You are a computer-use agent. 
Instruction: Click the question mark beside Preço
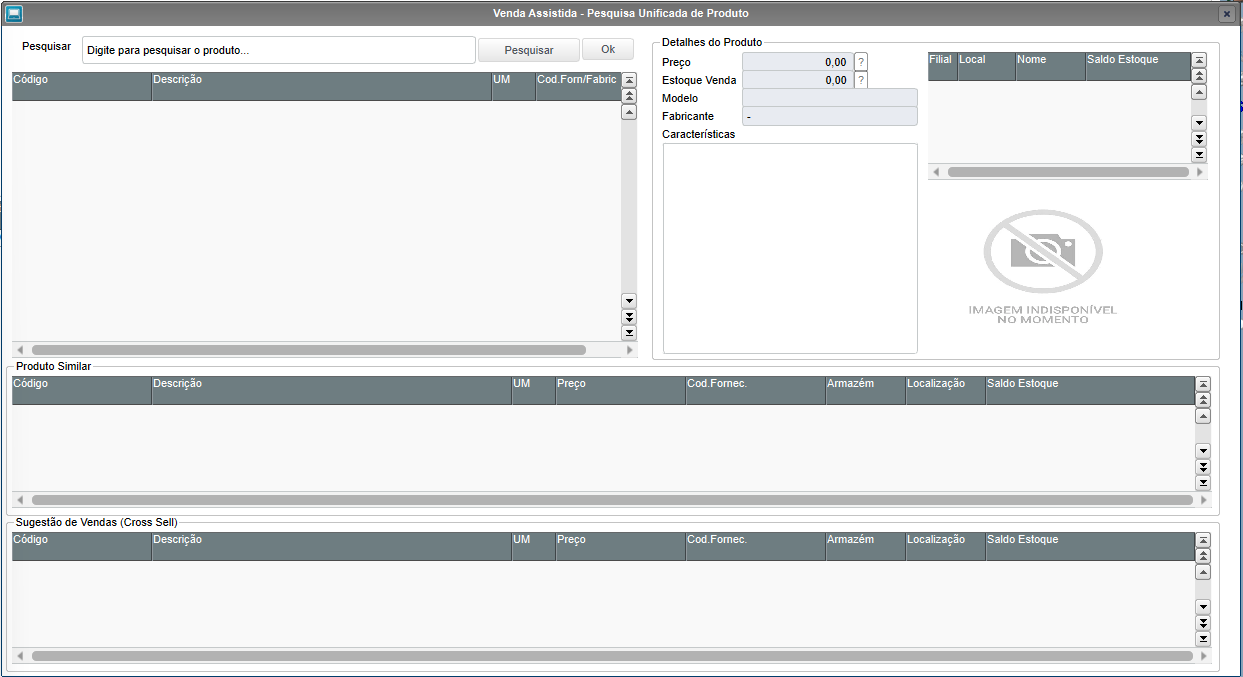(861, 62)
